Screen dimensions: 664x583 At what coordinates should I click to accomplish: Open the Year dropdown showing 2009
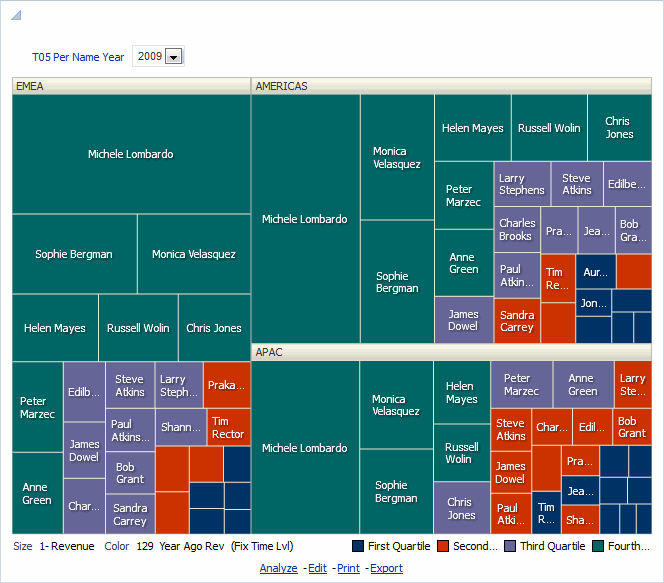[173, 57]
